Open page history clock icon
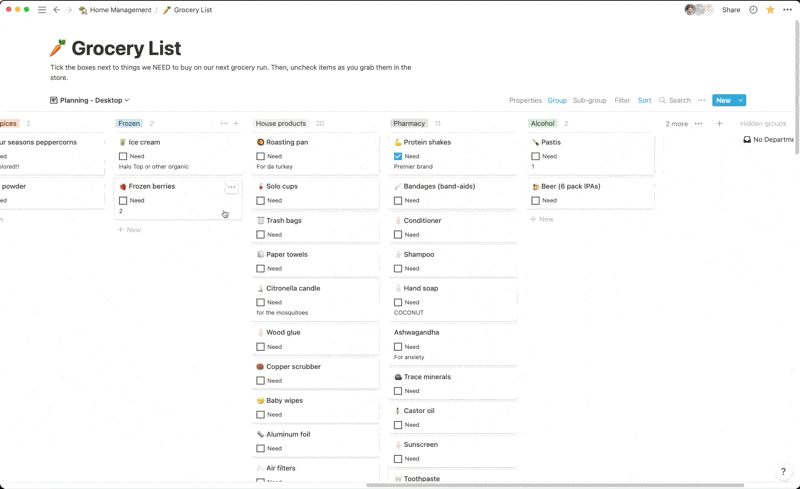Screen dimensions: 800x489 click(753, 10)
